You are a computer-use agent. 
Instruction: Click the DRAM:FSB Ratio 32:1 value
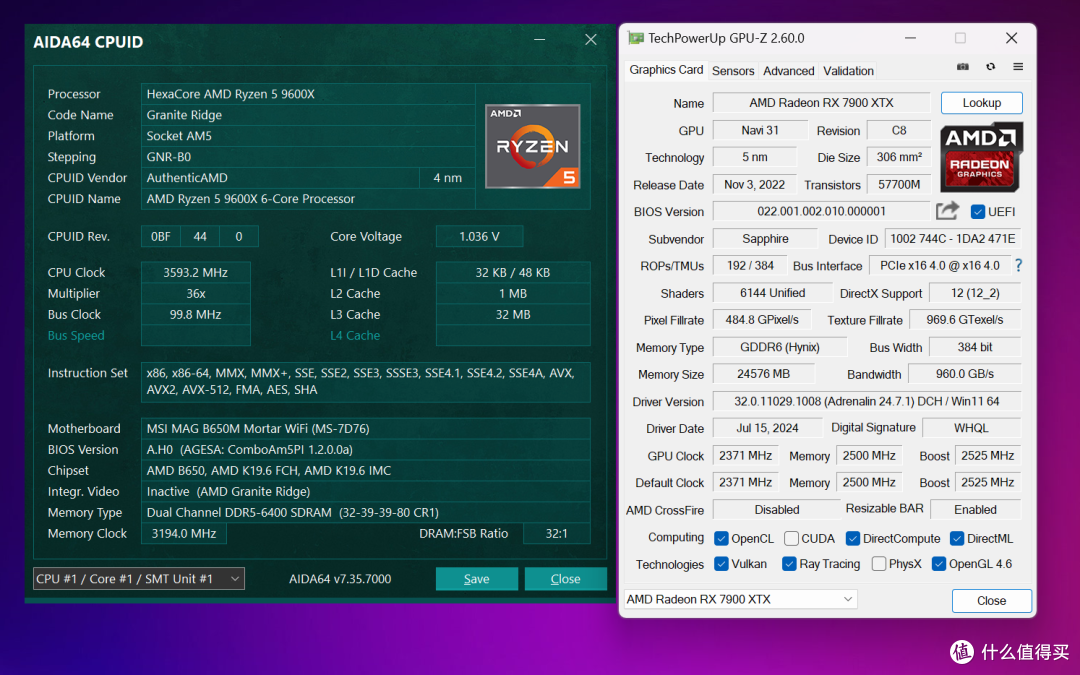pos(557,533)
